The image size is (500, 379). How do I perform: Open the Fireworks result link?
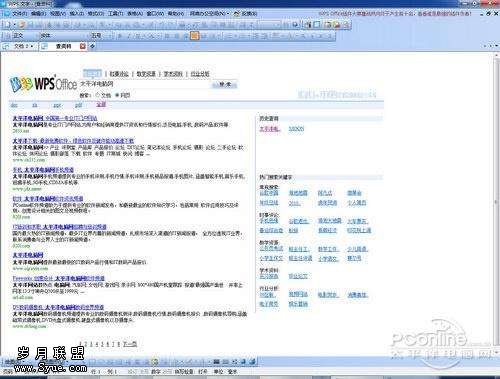[x=59, y=278]
